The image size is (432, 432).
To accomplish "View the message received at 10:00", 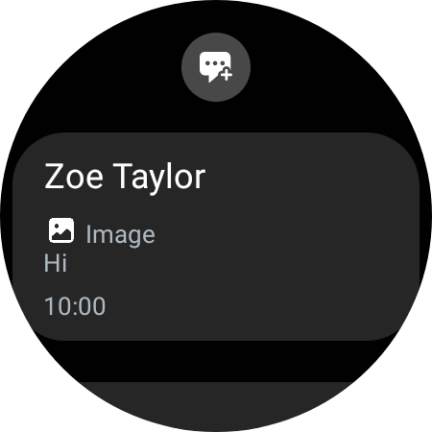I will 216,236.
